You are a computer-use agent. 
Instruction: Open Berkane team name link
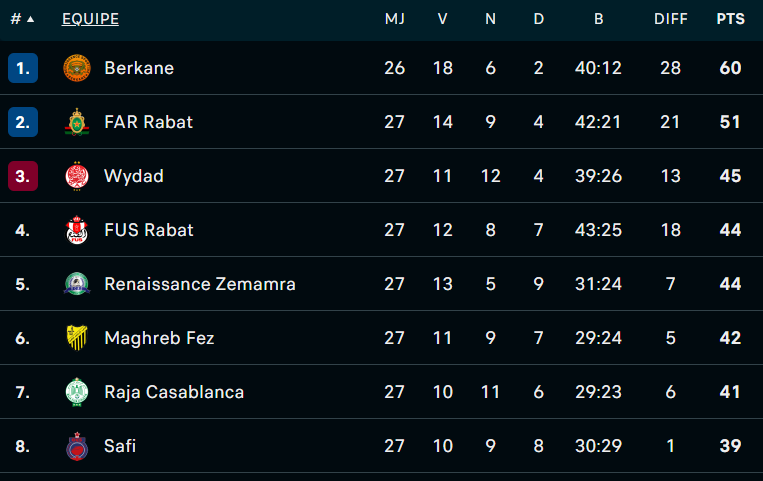[x=139, y=68]
